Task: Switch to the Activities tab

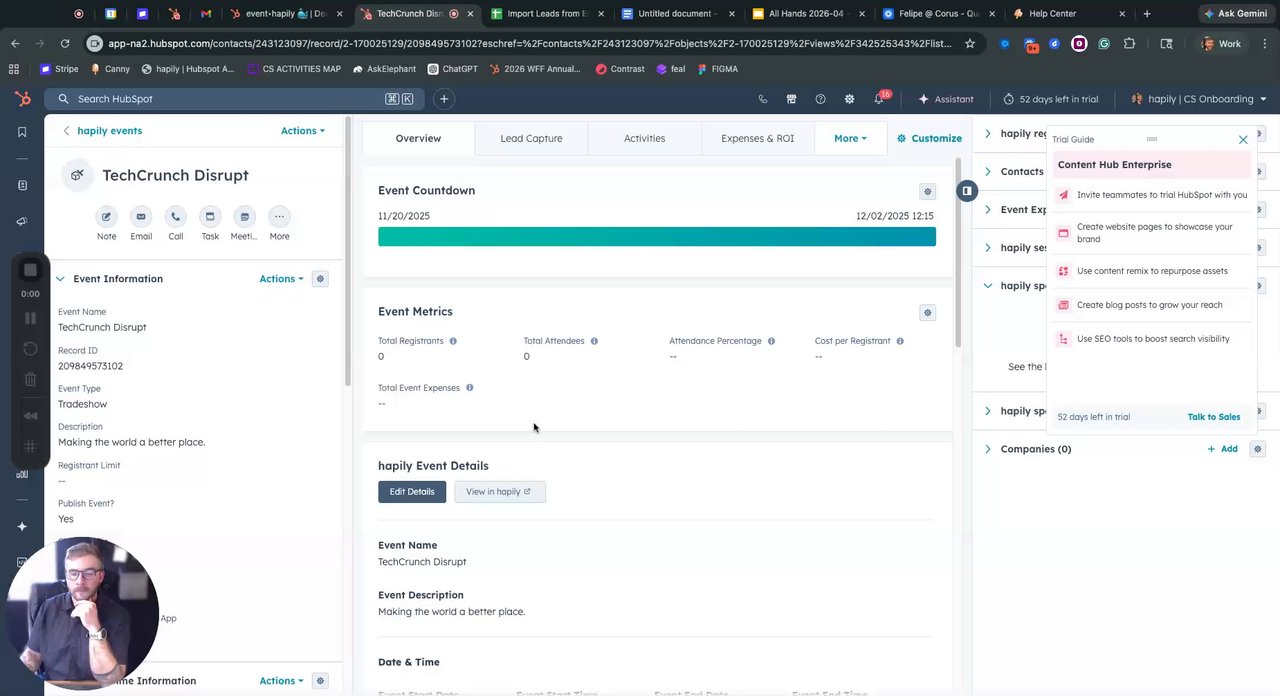Action: 644,138
